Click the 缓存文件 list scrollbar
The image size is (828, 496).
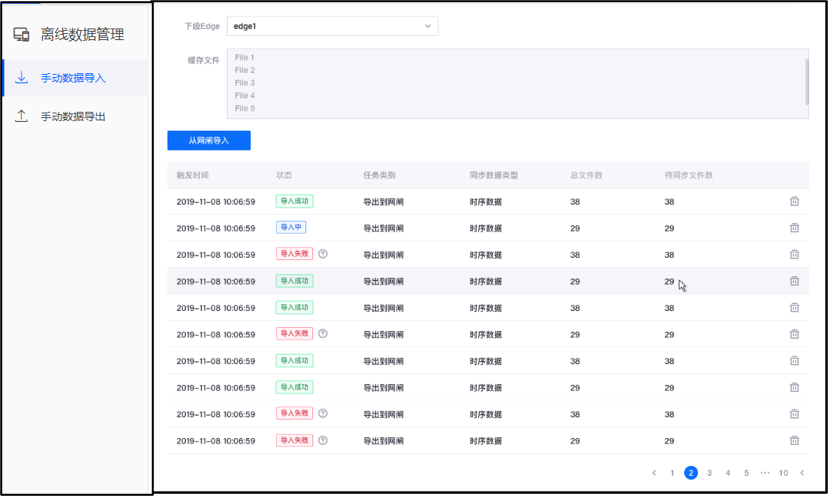click(x=806, y=80)
